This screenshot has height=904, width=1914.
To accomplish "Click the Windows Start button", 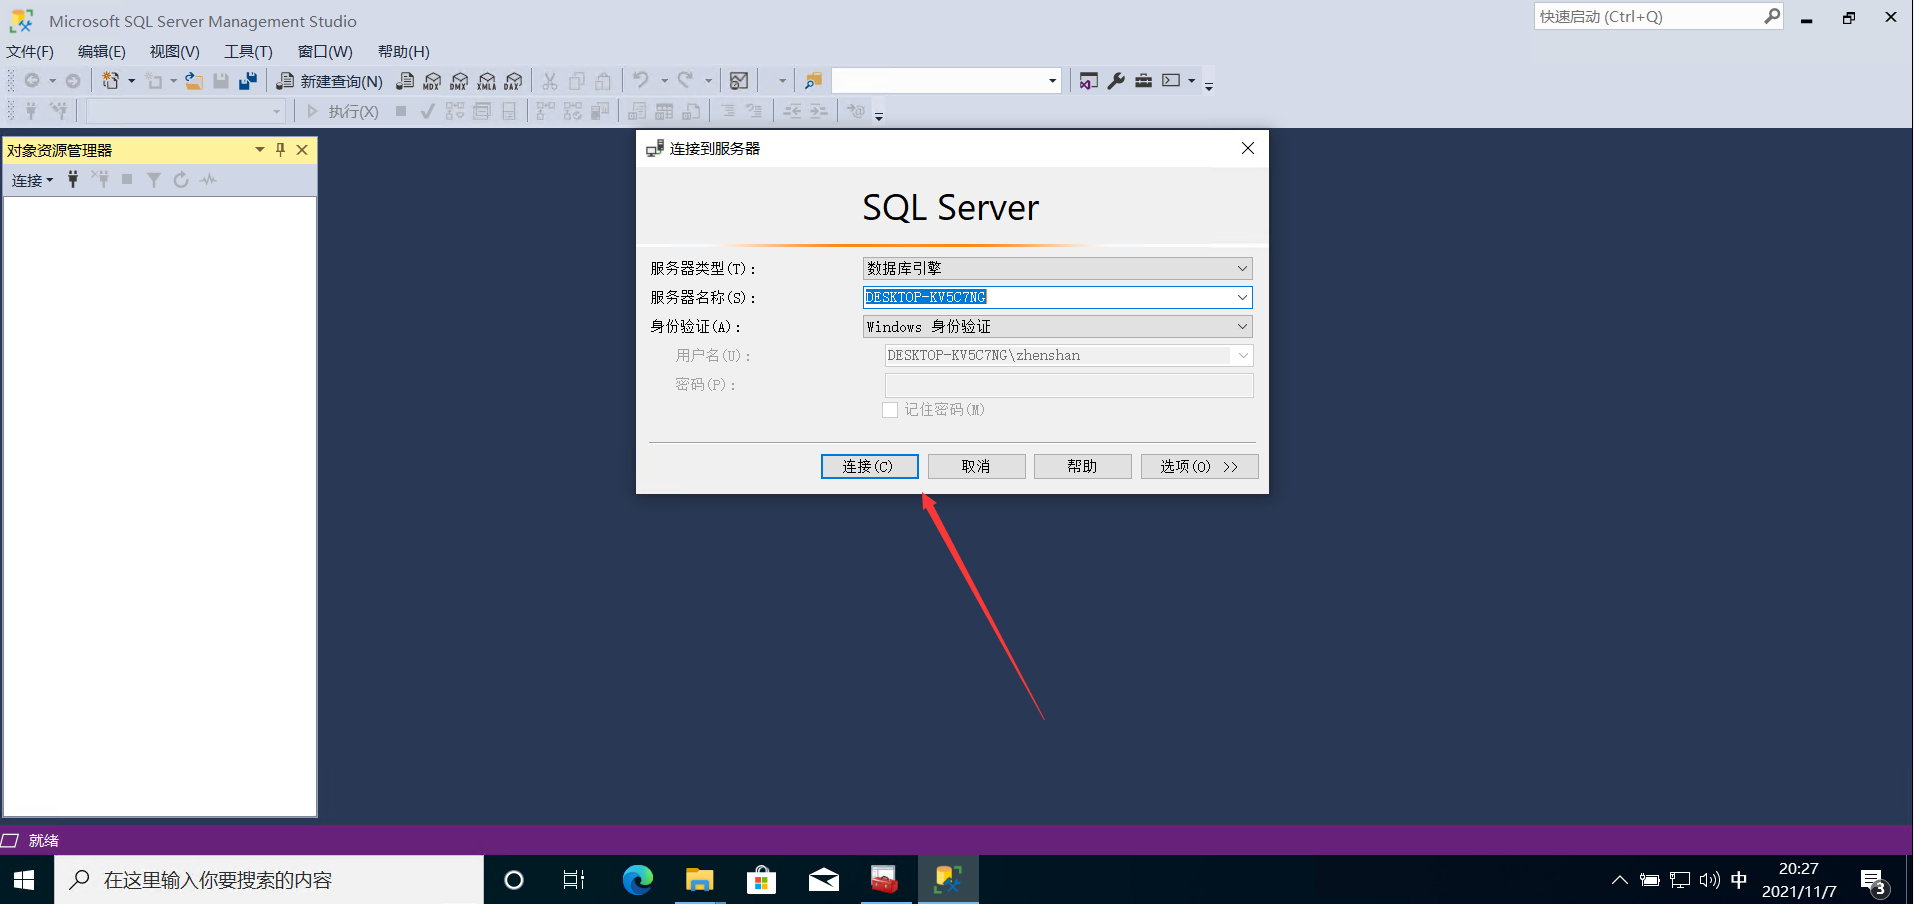I will point(25,880).
